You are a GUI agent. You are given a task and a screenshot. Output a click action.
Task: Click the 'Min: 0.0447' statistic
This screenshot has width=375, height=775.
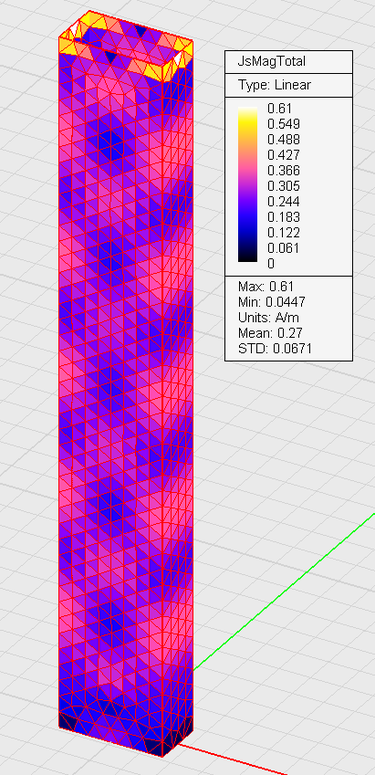(271, 301)
